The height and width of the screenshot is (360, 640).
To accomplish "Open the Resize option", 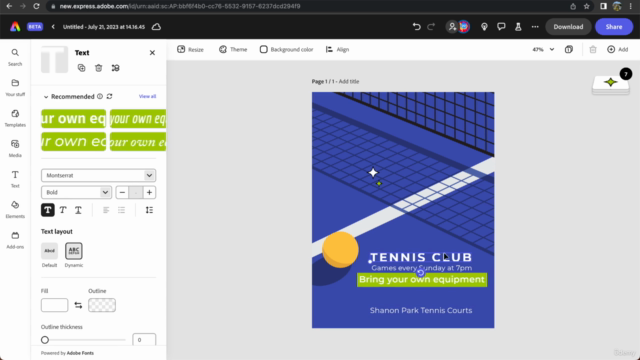I will click(190, 49).
